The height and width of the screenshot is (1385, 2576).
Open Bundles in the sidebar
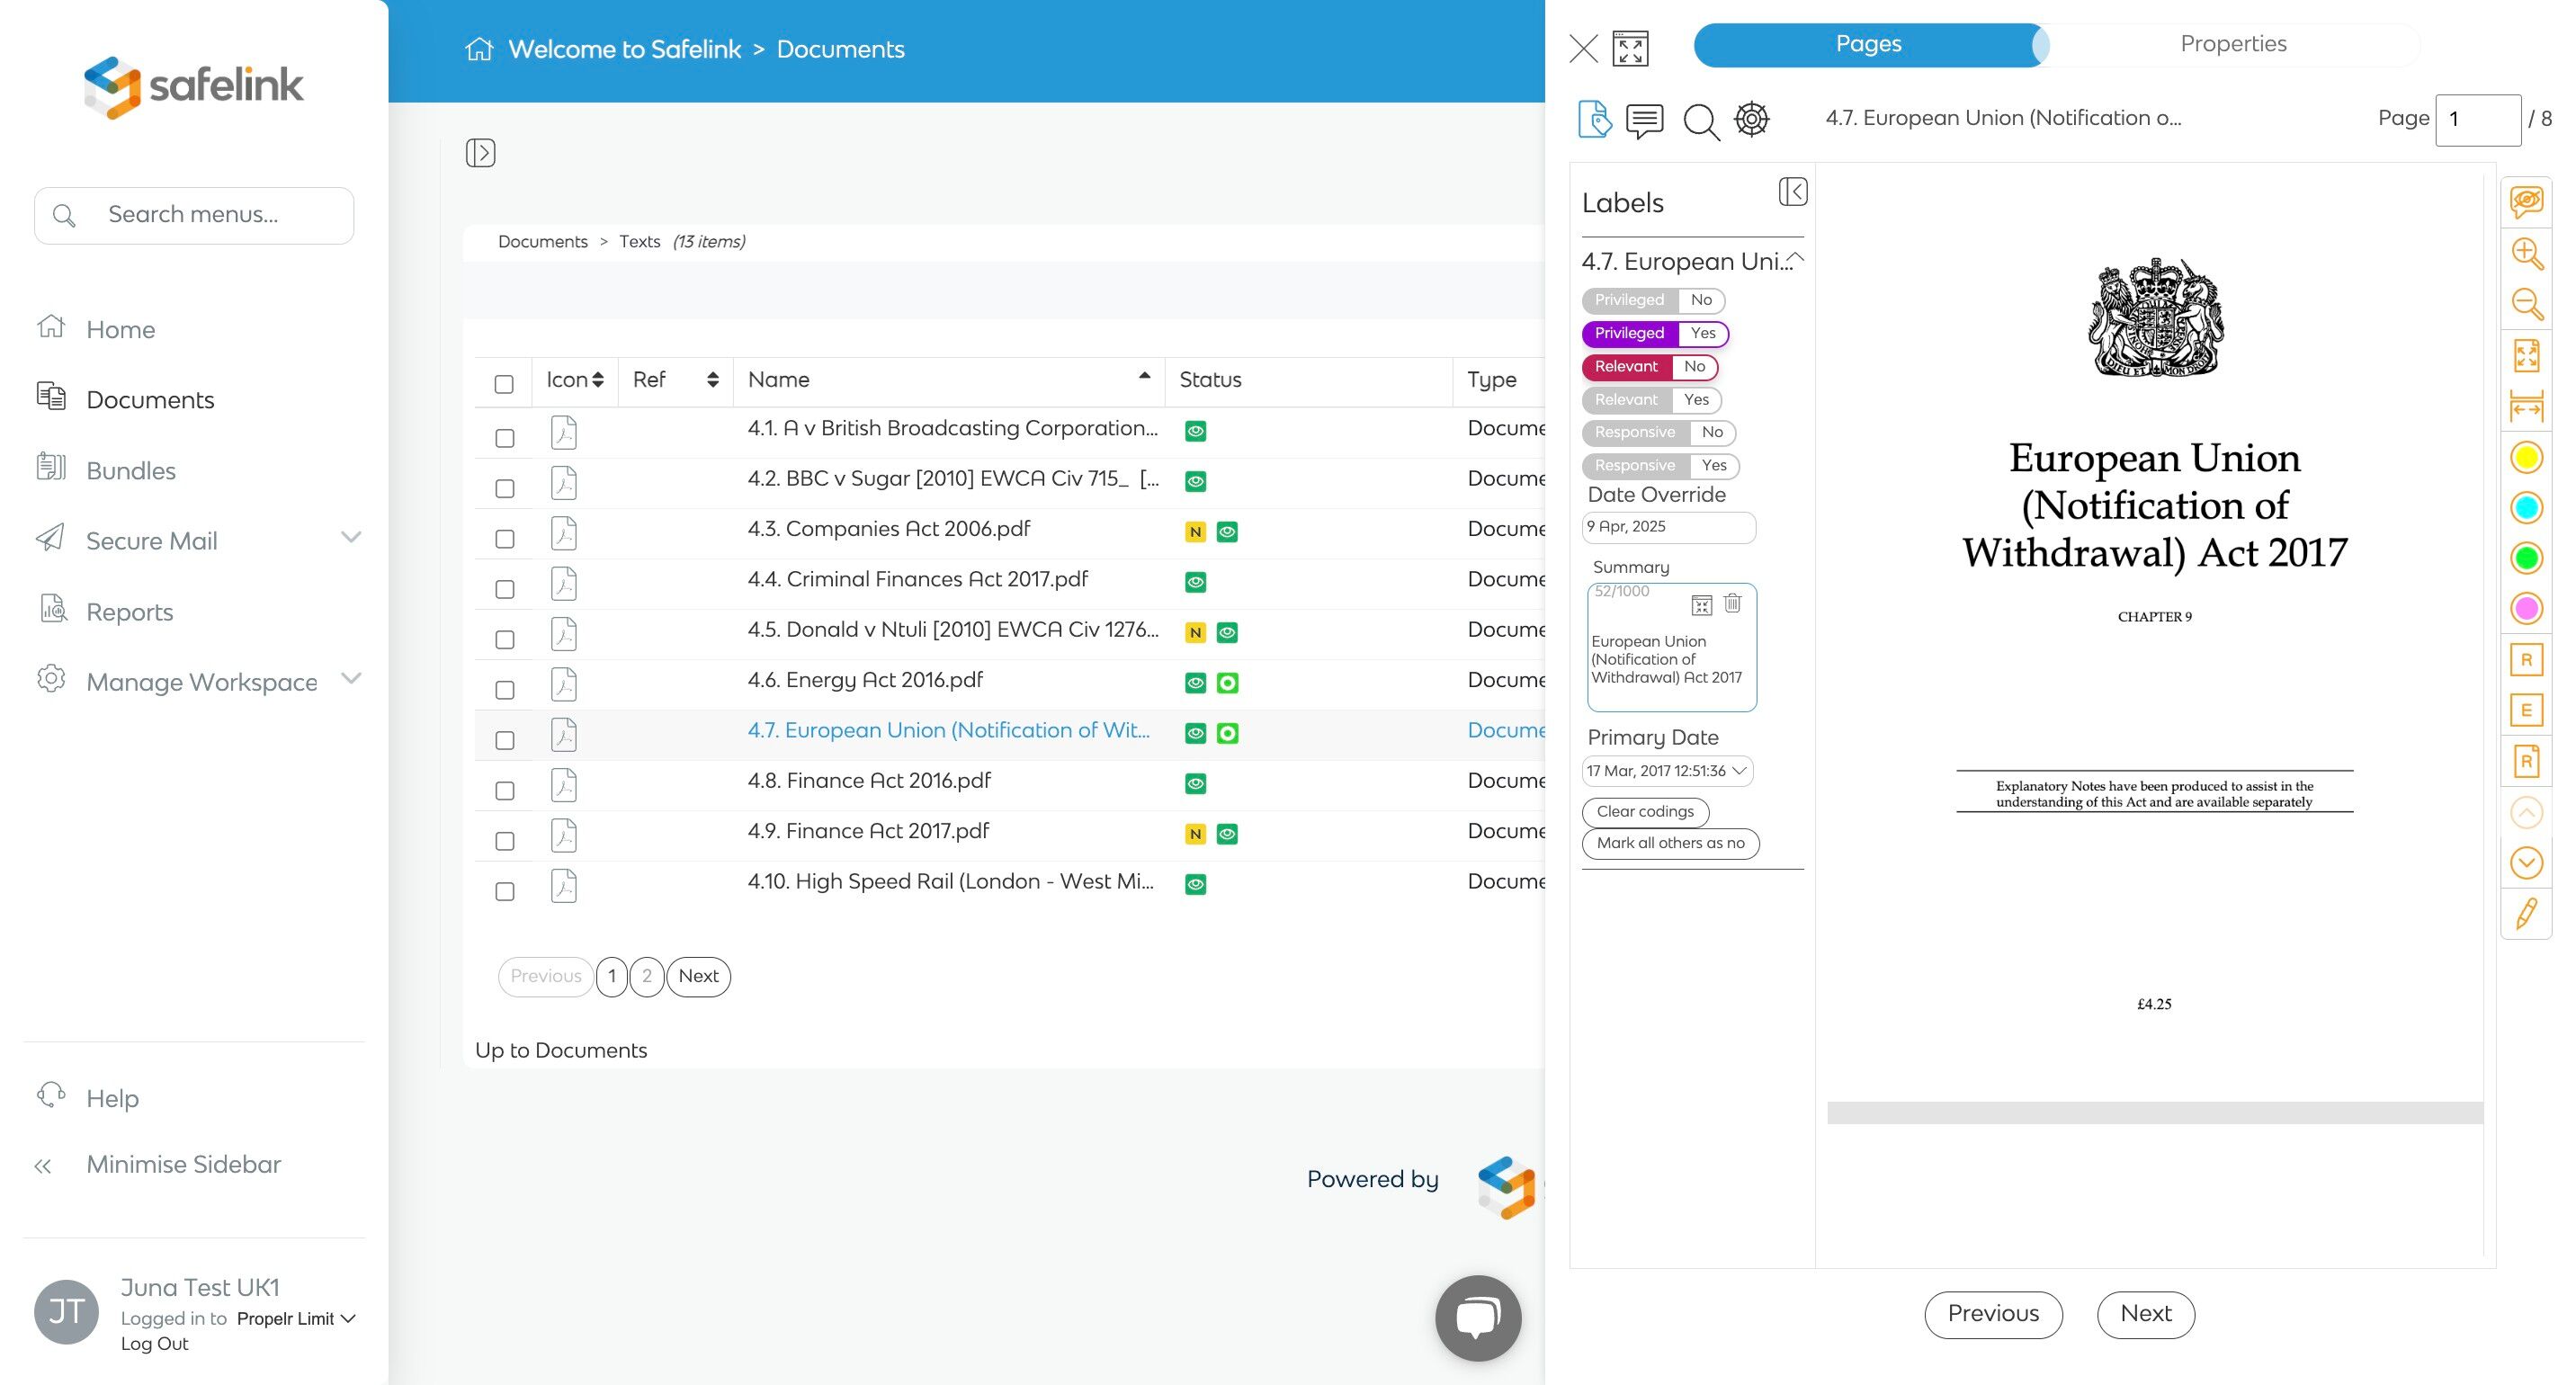pyautogui.click(x=130, y=470)
